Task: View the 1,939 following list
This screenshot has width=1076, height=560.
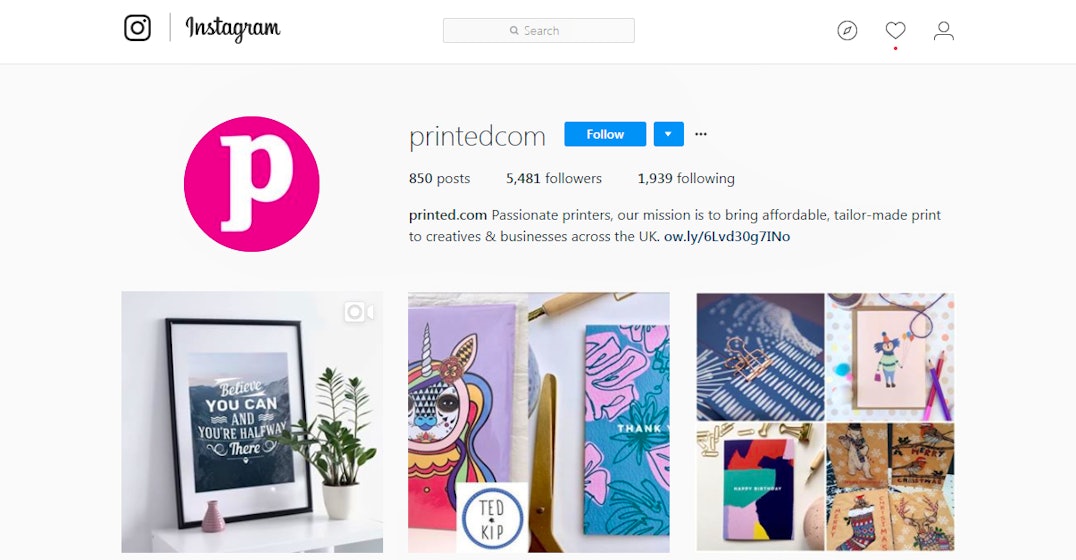Action: tap(686, 178)
